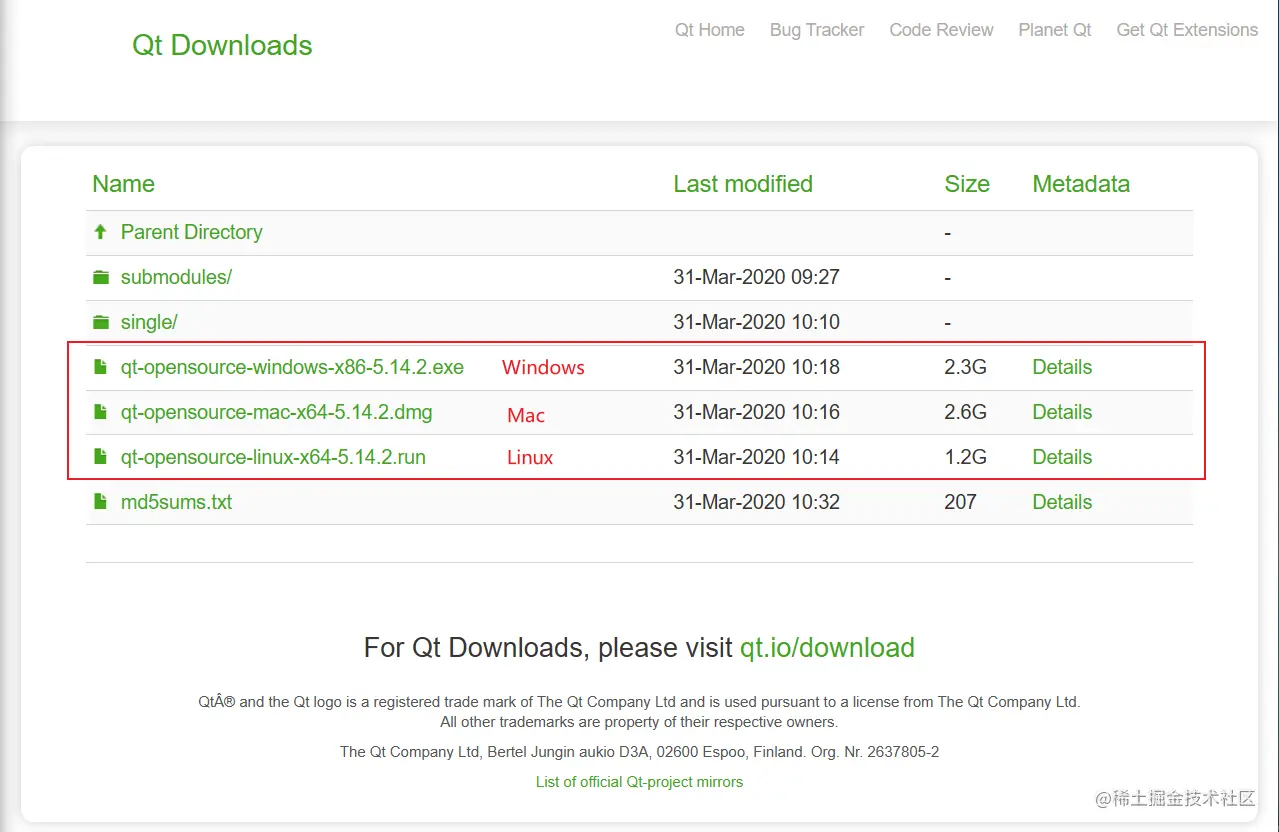
Task: Click the Parent Directory up-arrow icon
Action: point(100,232)
